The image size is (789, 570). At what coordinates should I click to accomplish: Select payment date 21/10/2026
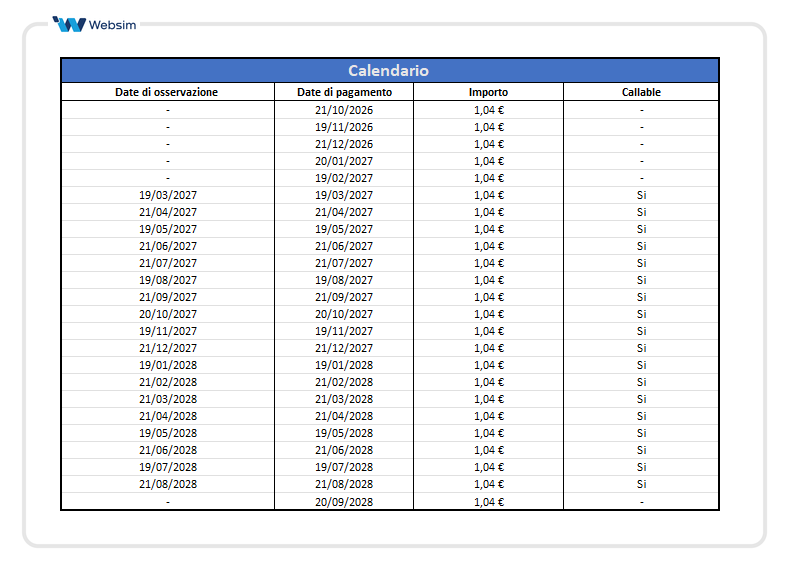344,110
